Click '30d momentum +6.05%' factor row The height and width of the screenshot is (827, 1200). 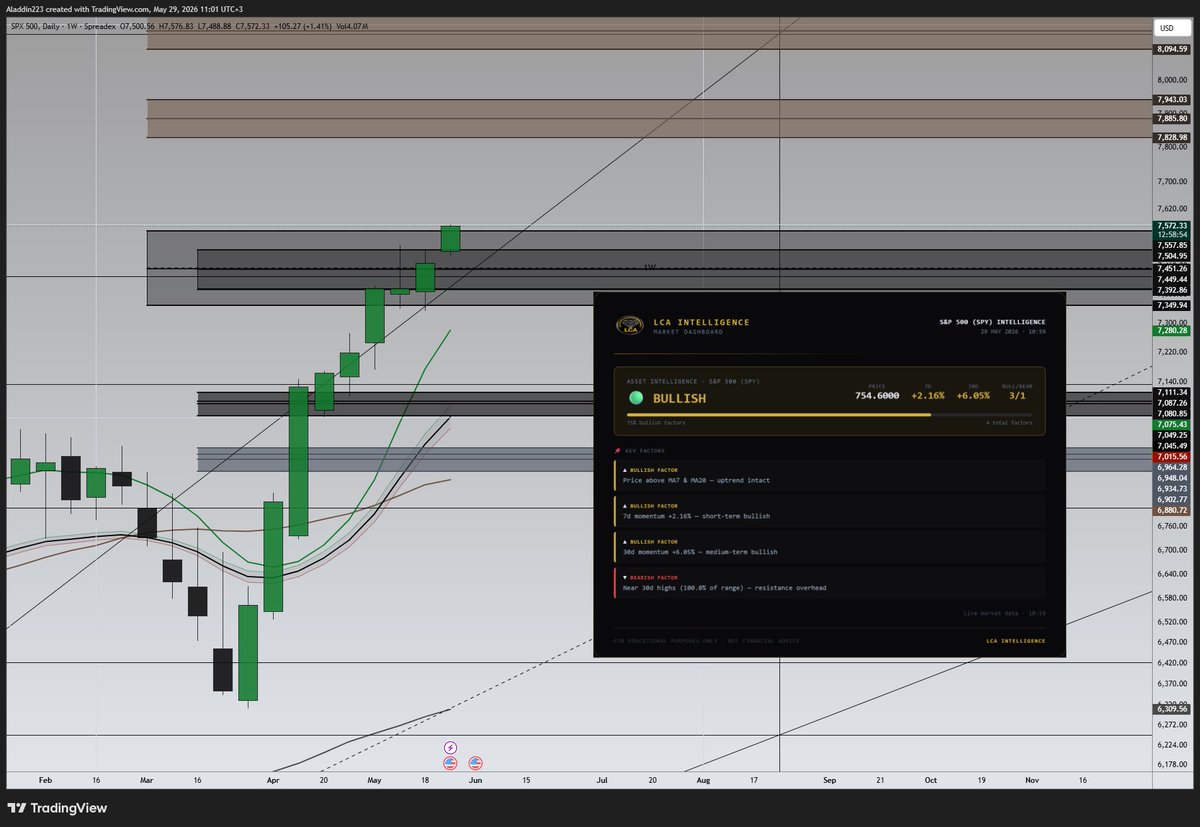(830, 547)
